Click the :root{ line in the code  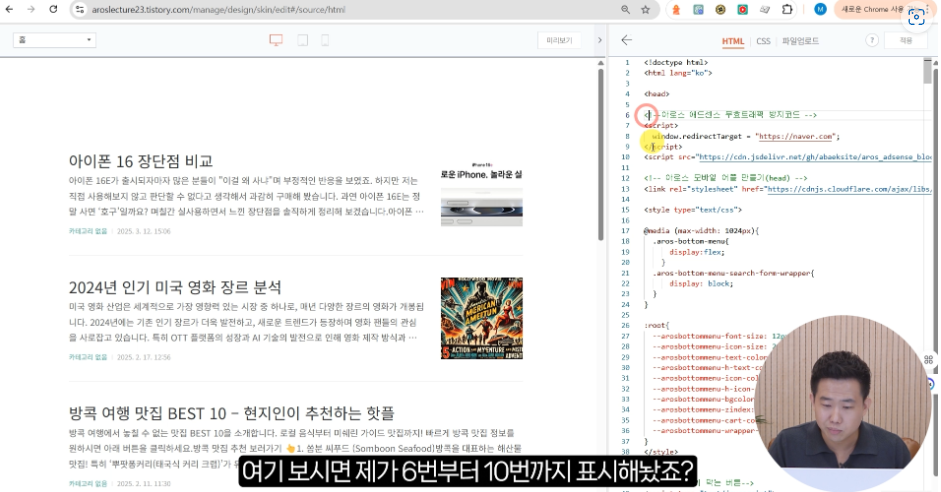(657, 325)
